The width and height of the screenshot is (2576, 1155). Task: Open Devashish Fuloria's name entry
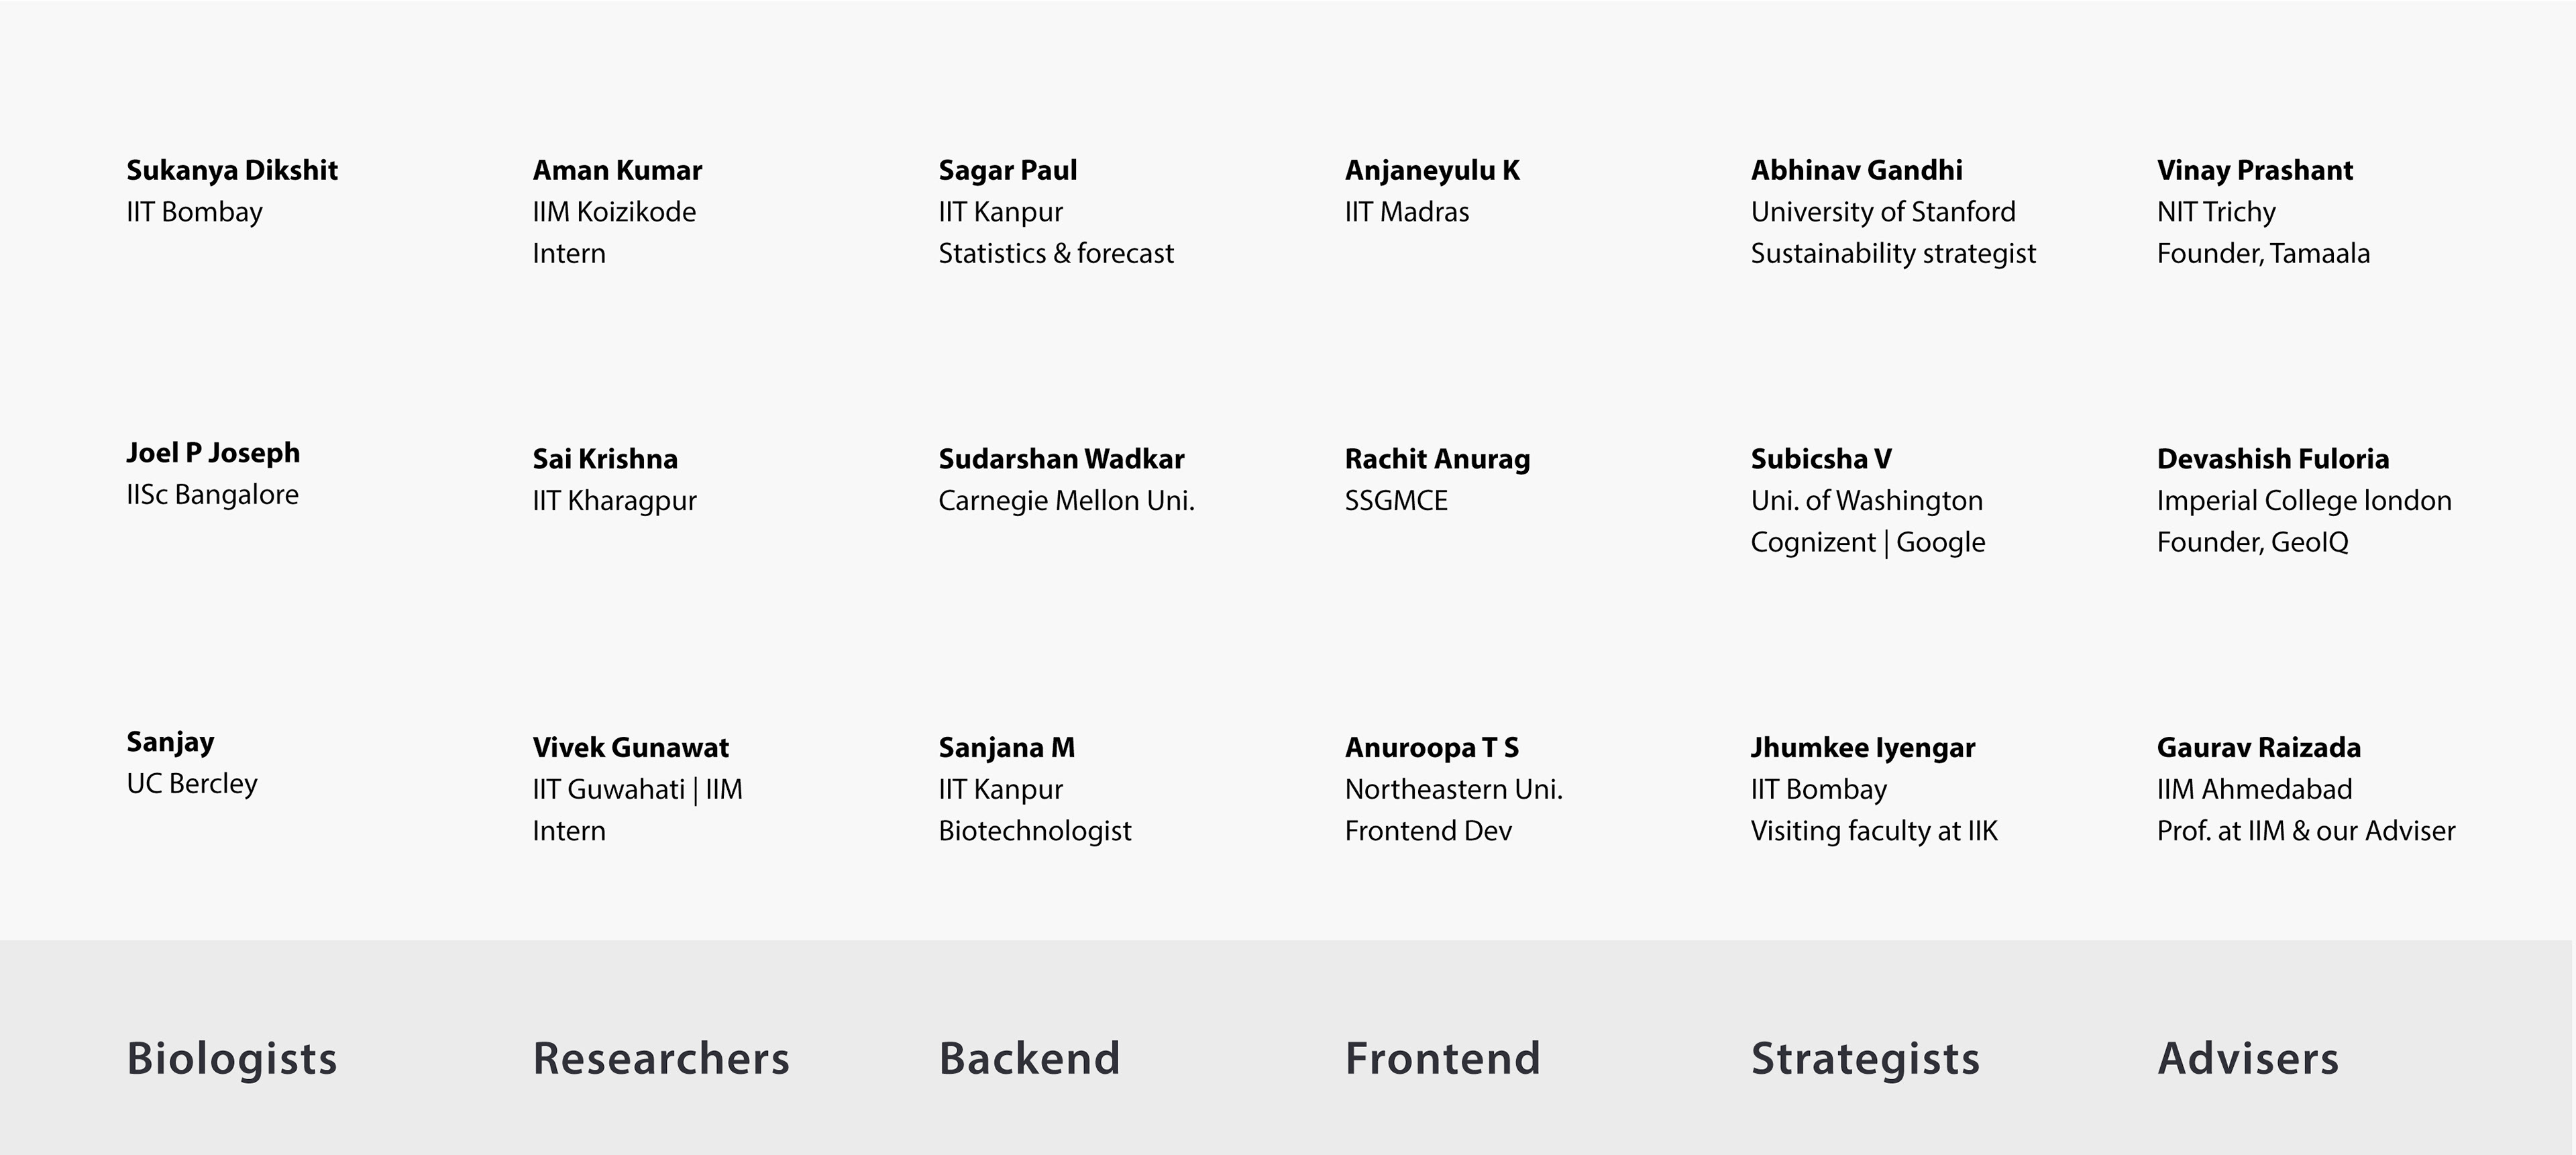[2272, 459]
